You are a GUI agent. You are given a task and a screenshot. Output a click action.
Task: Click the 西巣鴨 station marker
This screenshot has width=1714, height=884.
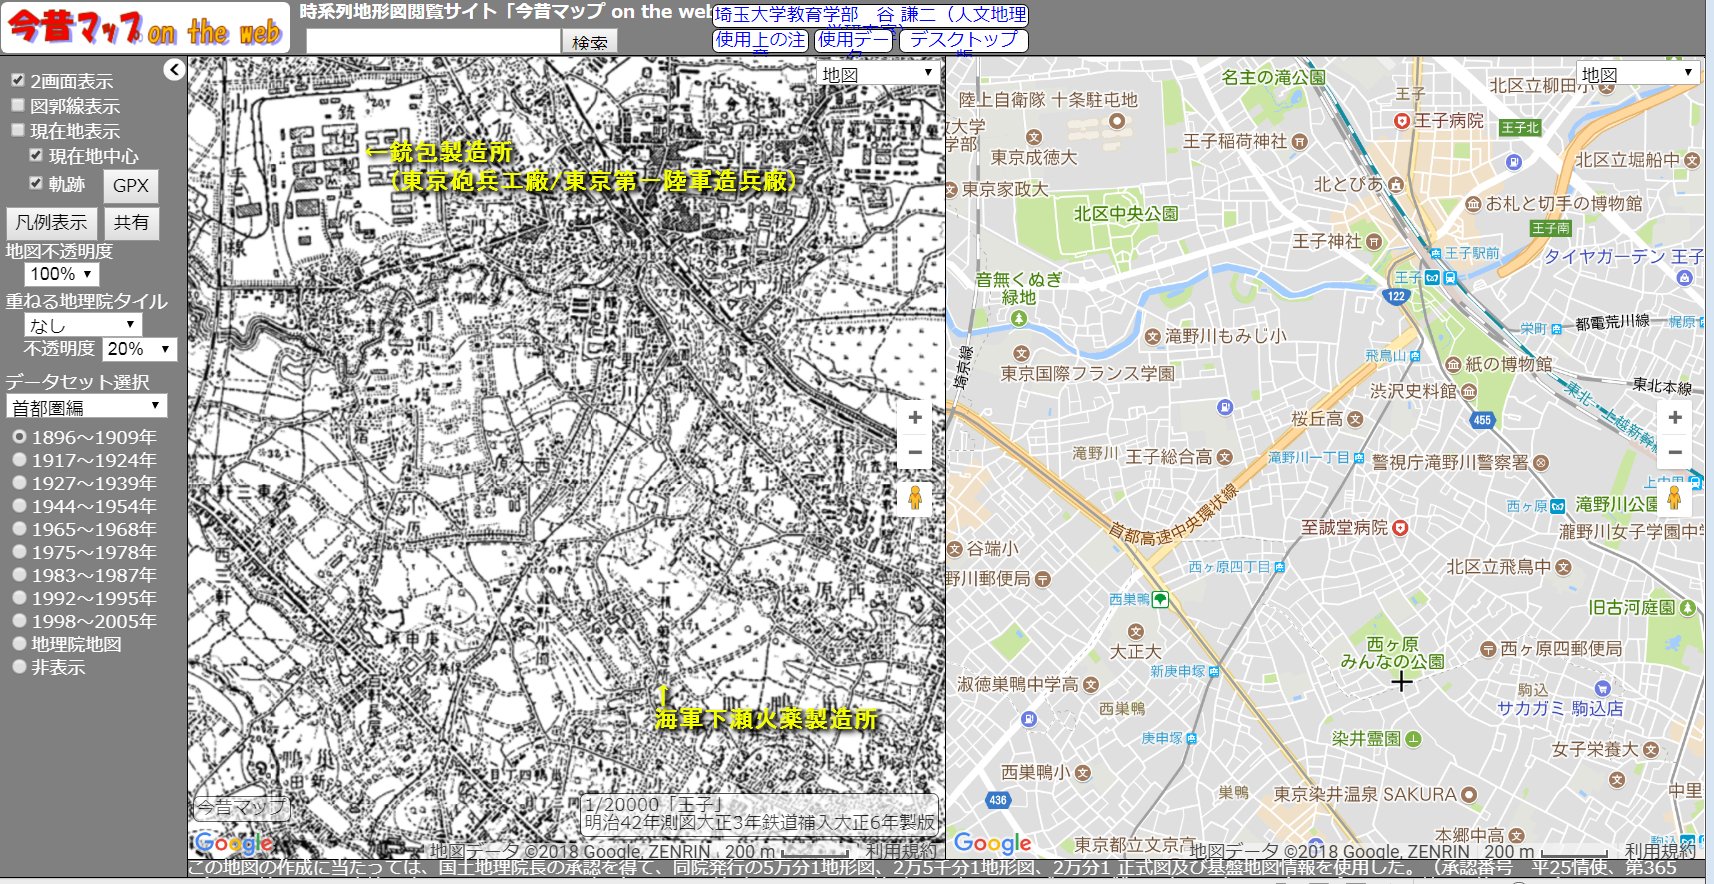coord(1160,600)
